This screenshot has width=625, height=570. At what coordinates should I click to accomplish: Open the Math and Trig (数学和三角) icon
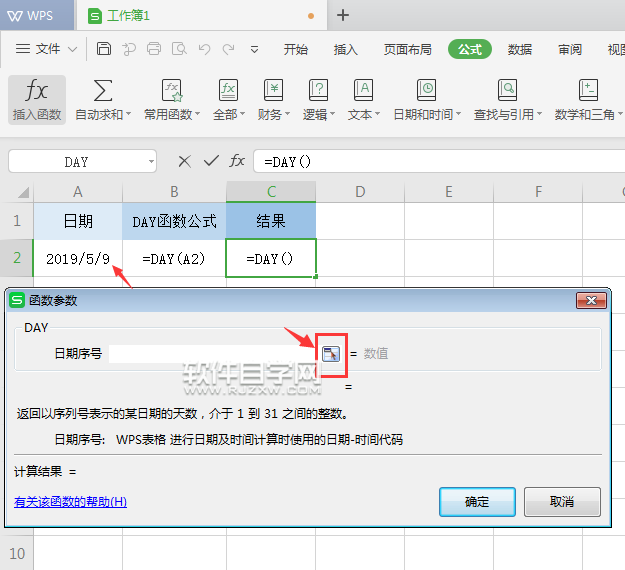click(x=588, y=90)
